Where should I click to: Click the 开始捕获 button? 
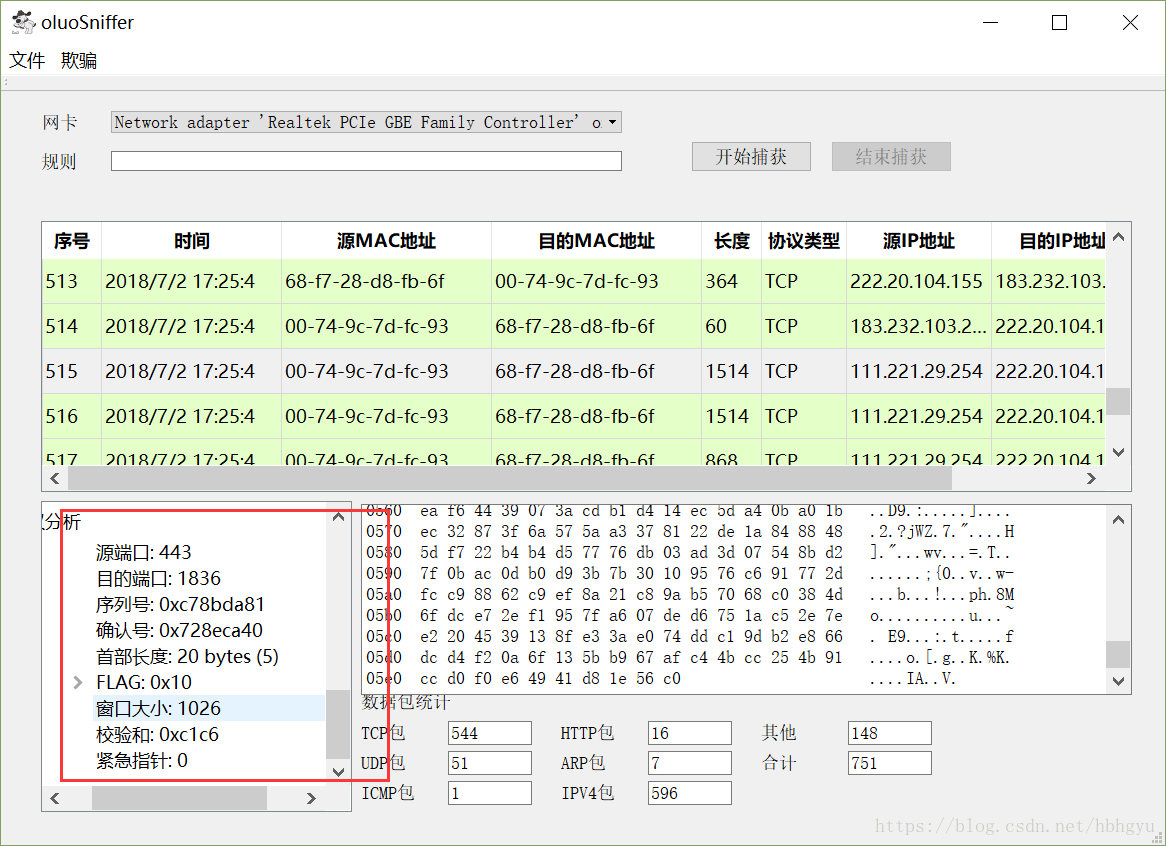[x=751, y=157]
